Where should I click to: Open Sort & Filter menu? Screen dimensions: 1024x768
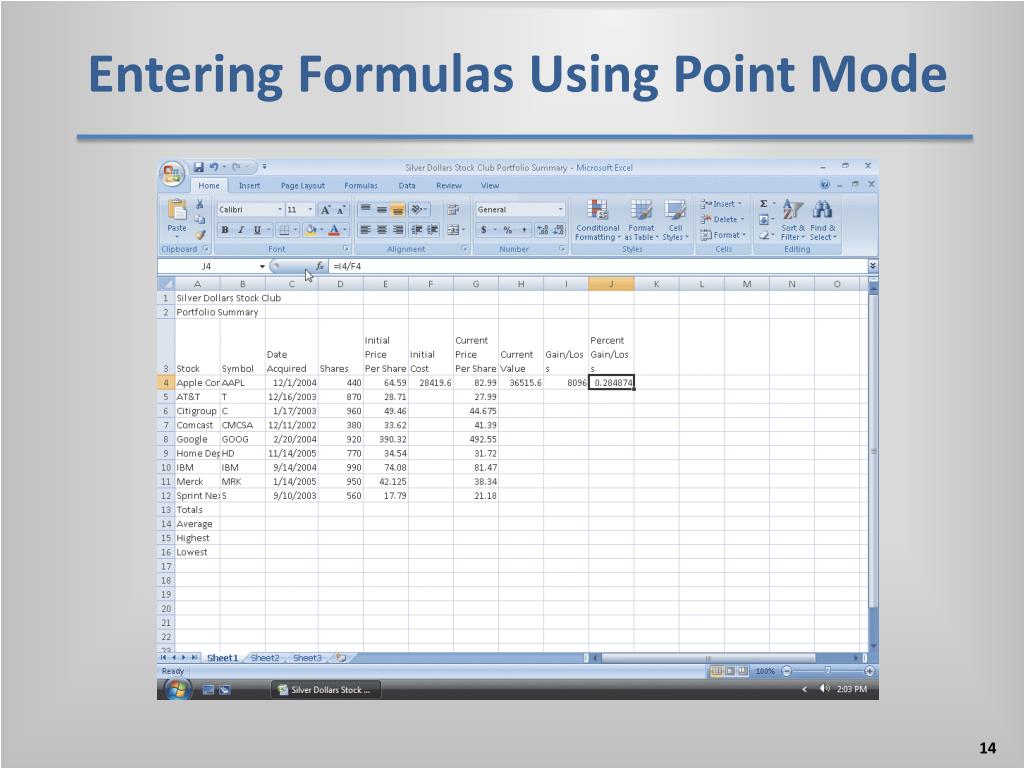793,221
